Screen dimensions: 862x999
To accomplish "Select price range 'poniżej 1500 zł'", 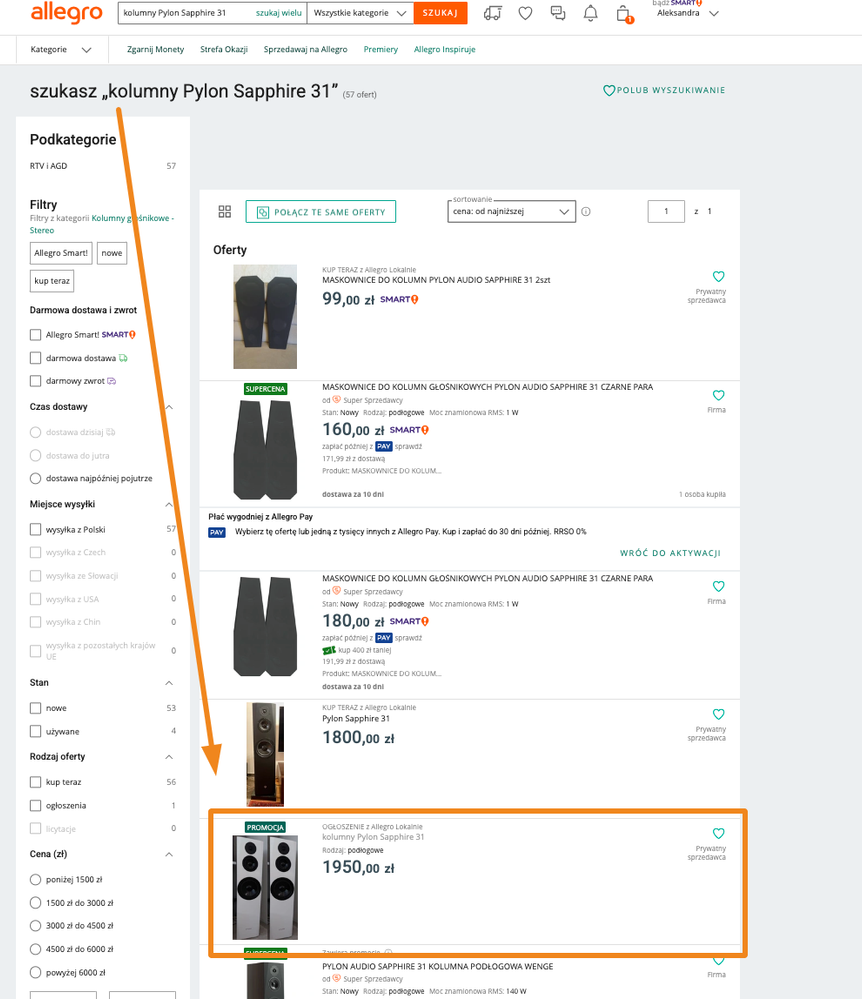I will 36,880.
